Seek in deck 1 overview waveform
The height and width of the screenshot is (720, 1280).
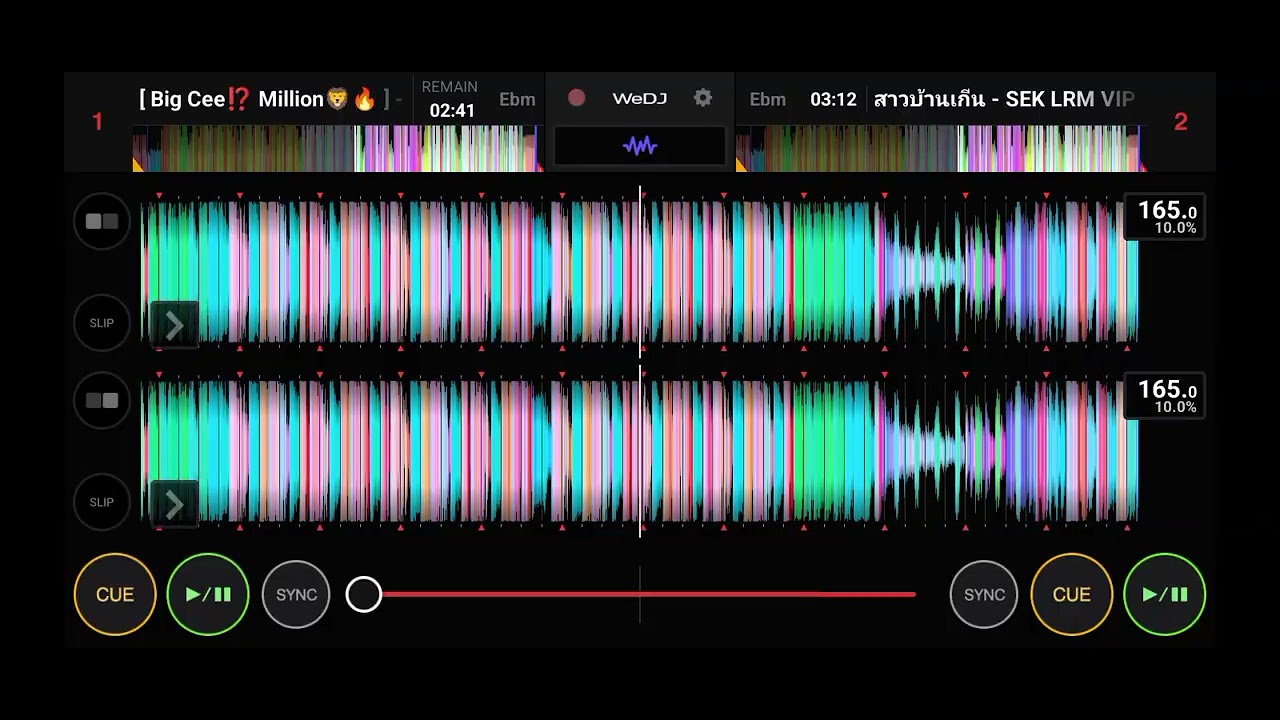click(337, 148)
